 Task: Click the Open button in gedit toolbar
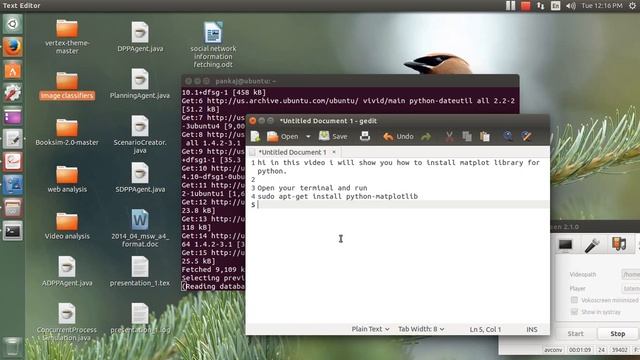[x=282, y=136]
